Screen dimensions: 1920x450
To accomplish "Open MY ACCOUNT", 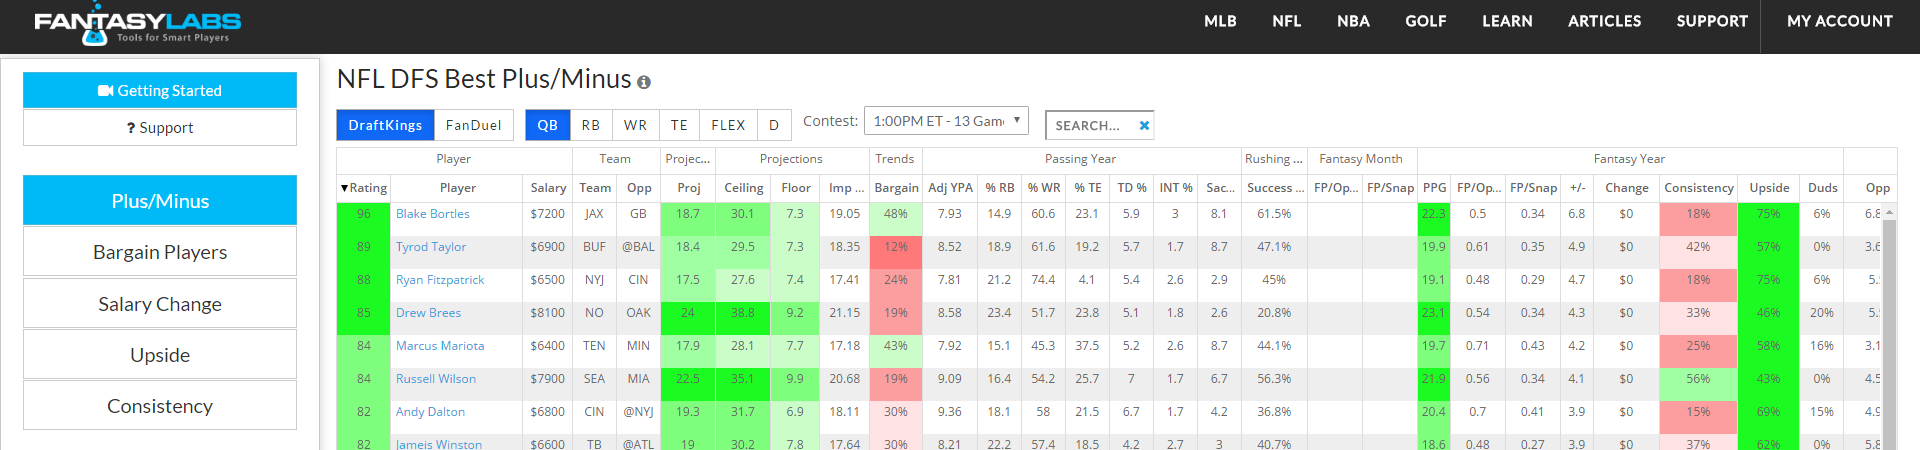I will (x=1840, y=21).
